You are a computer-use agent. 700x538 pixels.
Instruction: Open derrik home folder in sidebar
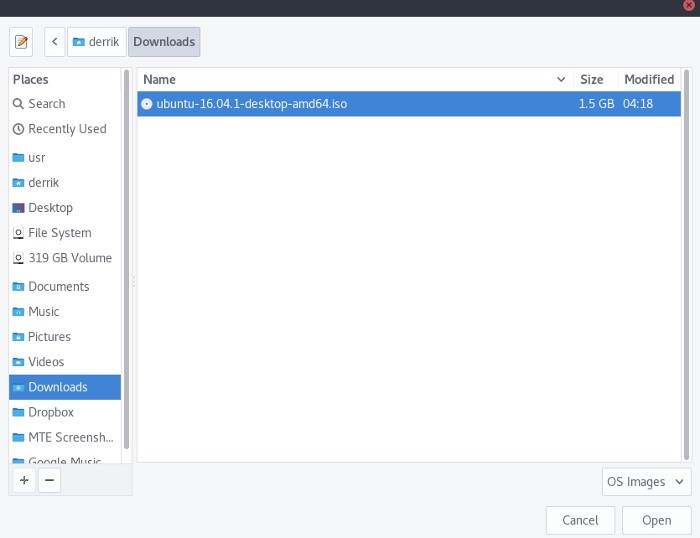44,183
